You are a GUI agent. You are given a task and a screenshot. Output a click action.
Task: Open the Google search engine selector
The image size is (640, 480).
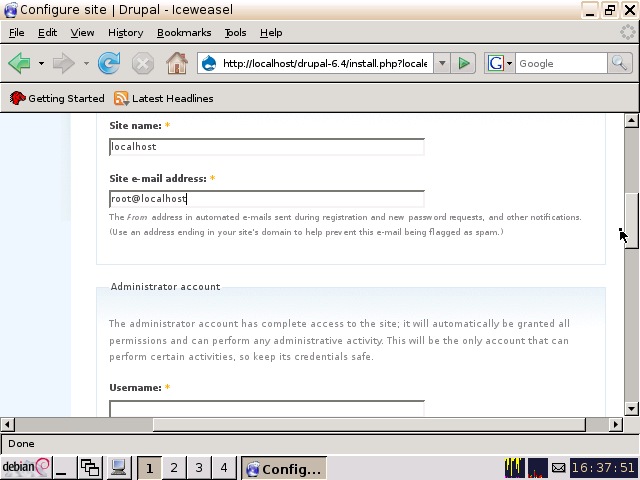pyautogui.click(x=500, y=63)
